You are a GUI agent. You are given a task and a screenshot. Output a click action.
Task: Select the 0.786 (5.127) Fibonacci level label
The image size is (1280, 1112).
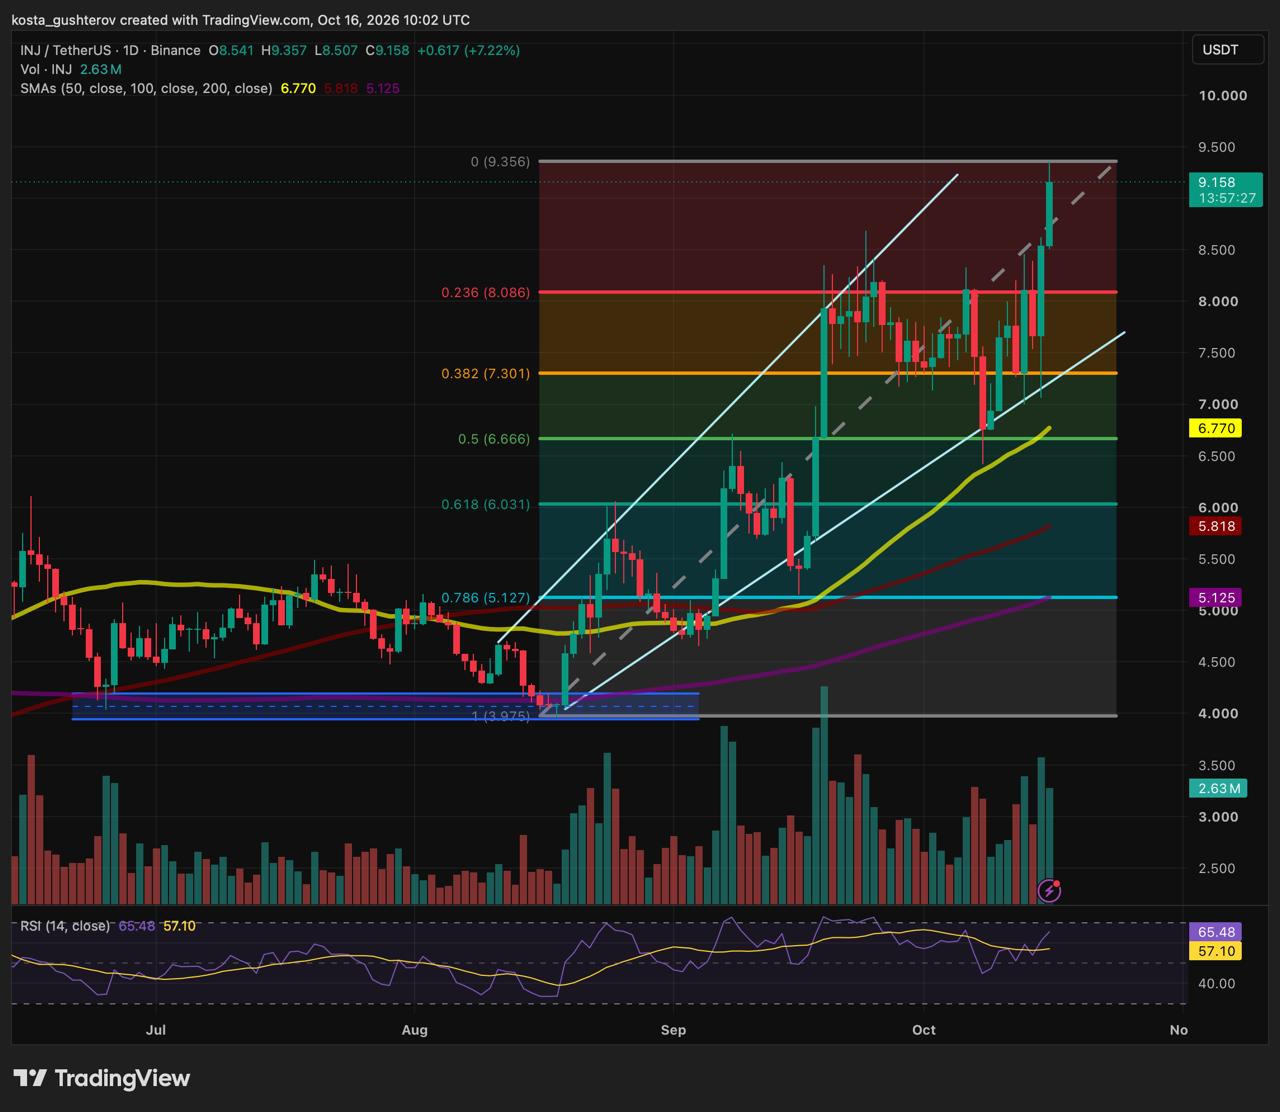click(x=486, y=598)
